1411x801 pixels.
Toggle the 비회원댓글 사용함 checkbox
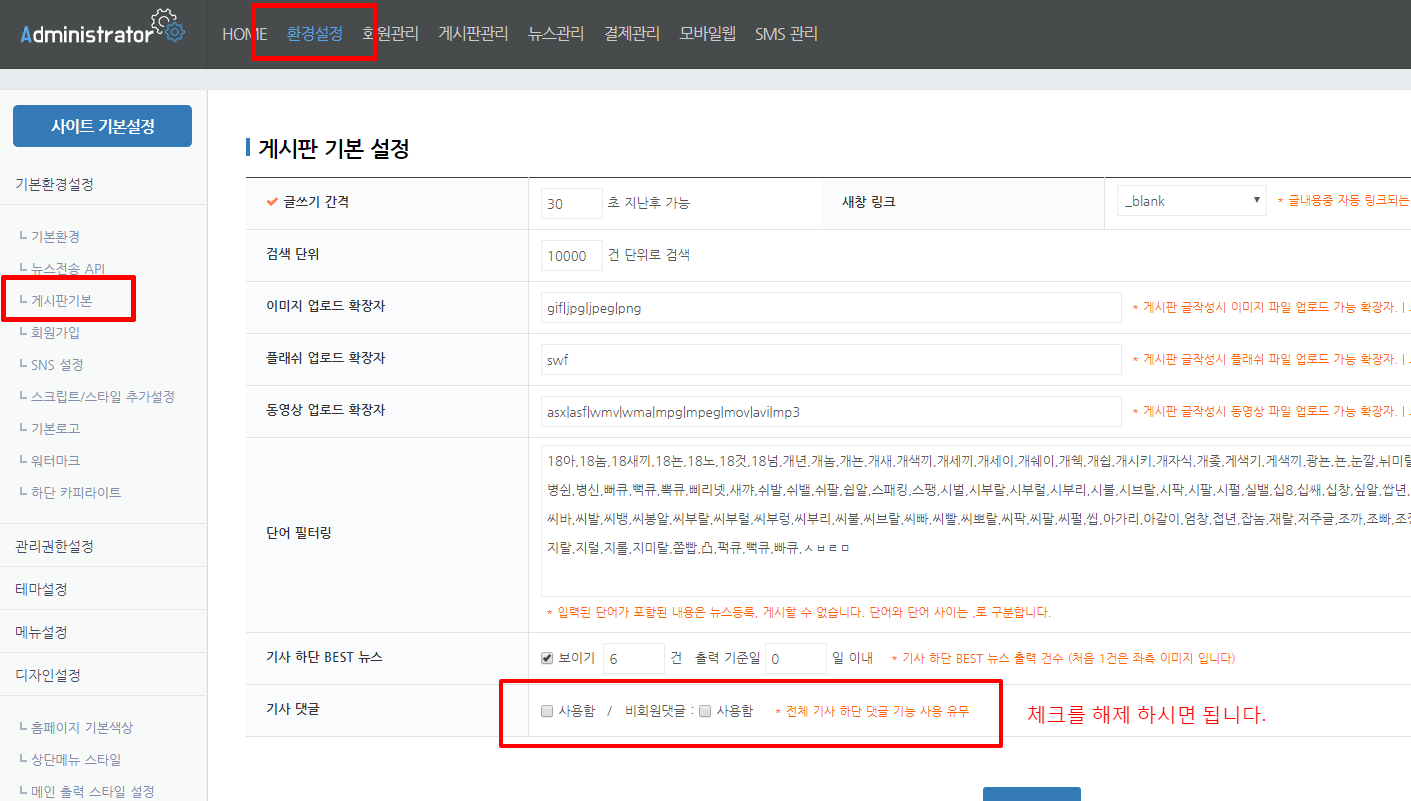(x=705, y=711)
